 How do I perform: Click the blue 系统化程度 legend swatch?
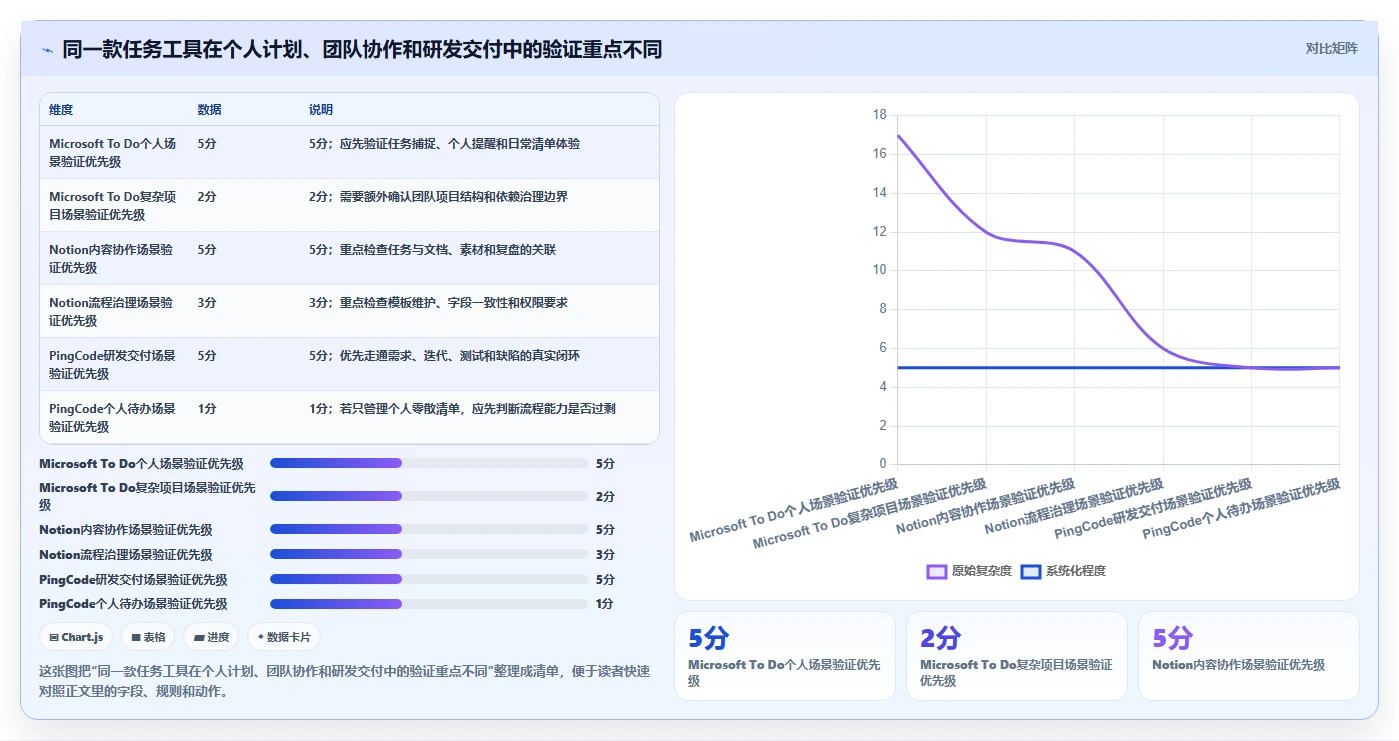coord(1031,571)
